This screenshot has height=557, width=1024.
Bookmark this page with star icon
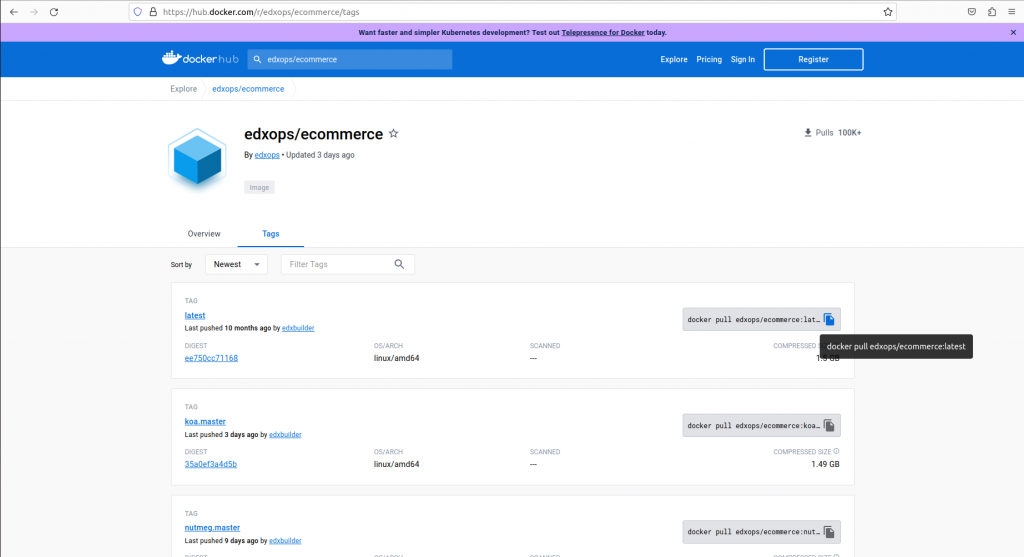pos(888,12)
